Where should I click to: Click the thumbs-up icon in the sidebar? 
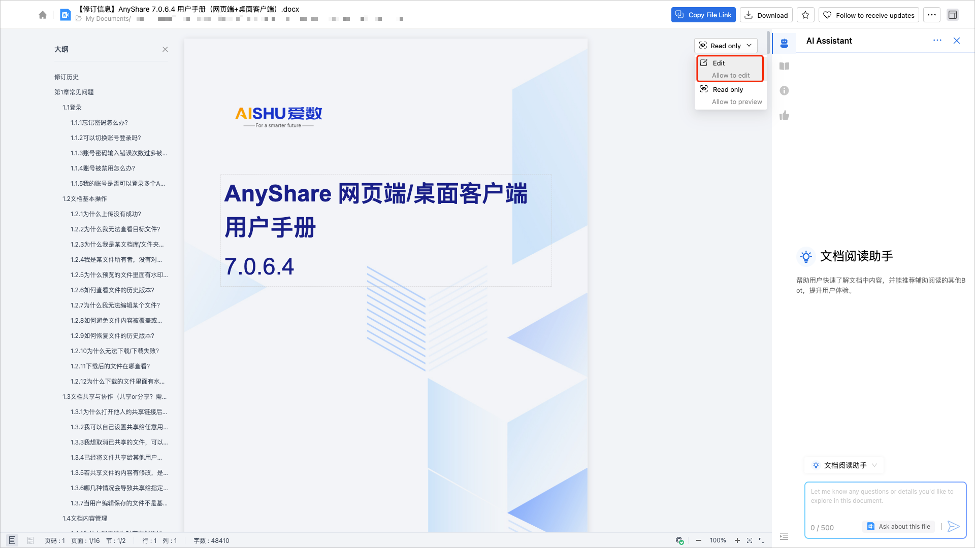pos(784,115)
